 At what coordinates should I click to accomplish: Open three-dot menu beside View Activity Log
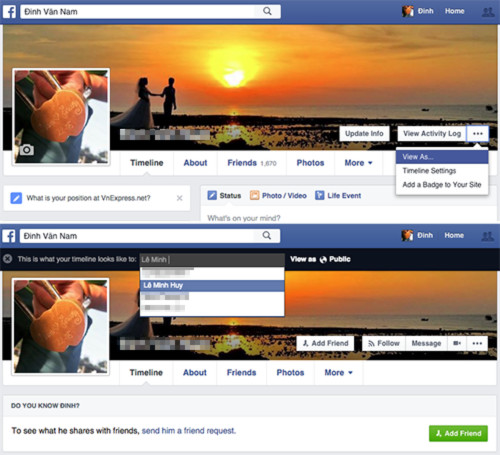click(x=478, y=134)
